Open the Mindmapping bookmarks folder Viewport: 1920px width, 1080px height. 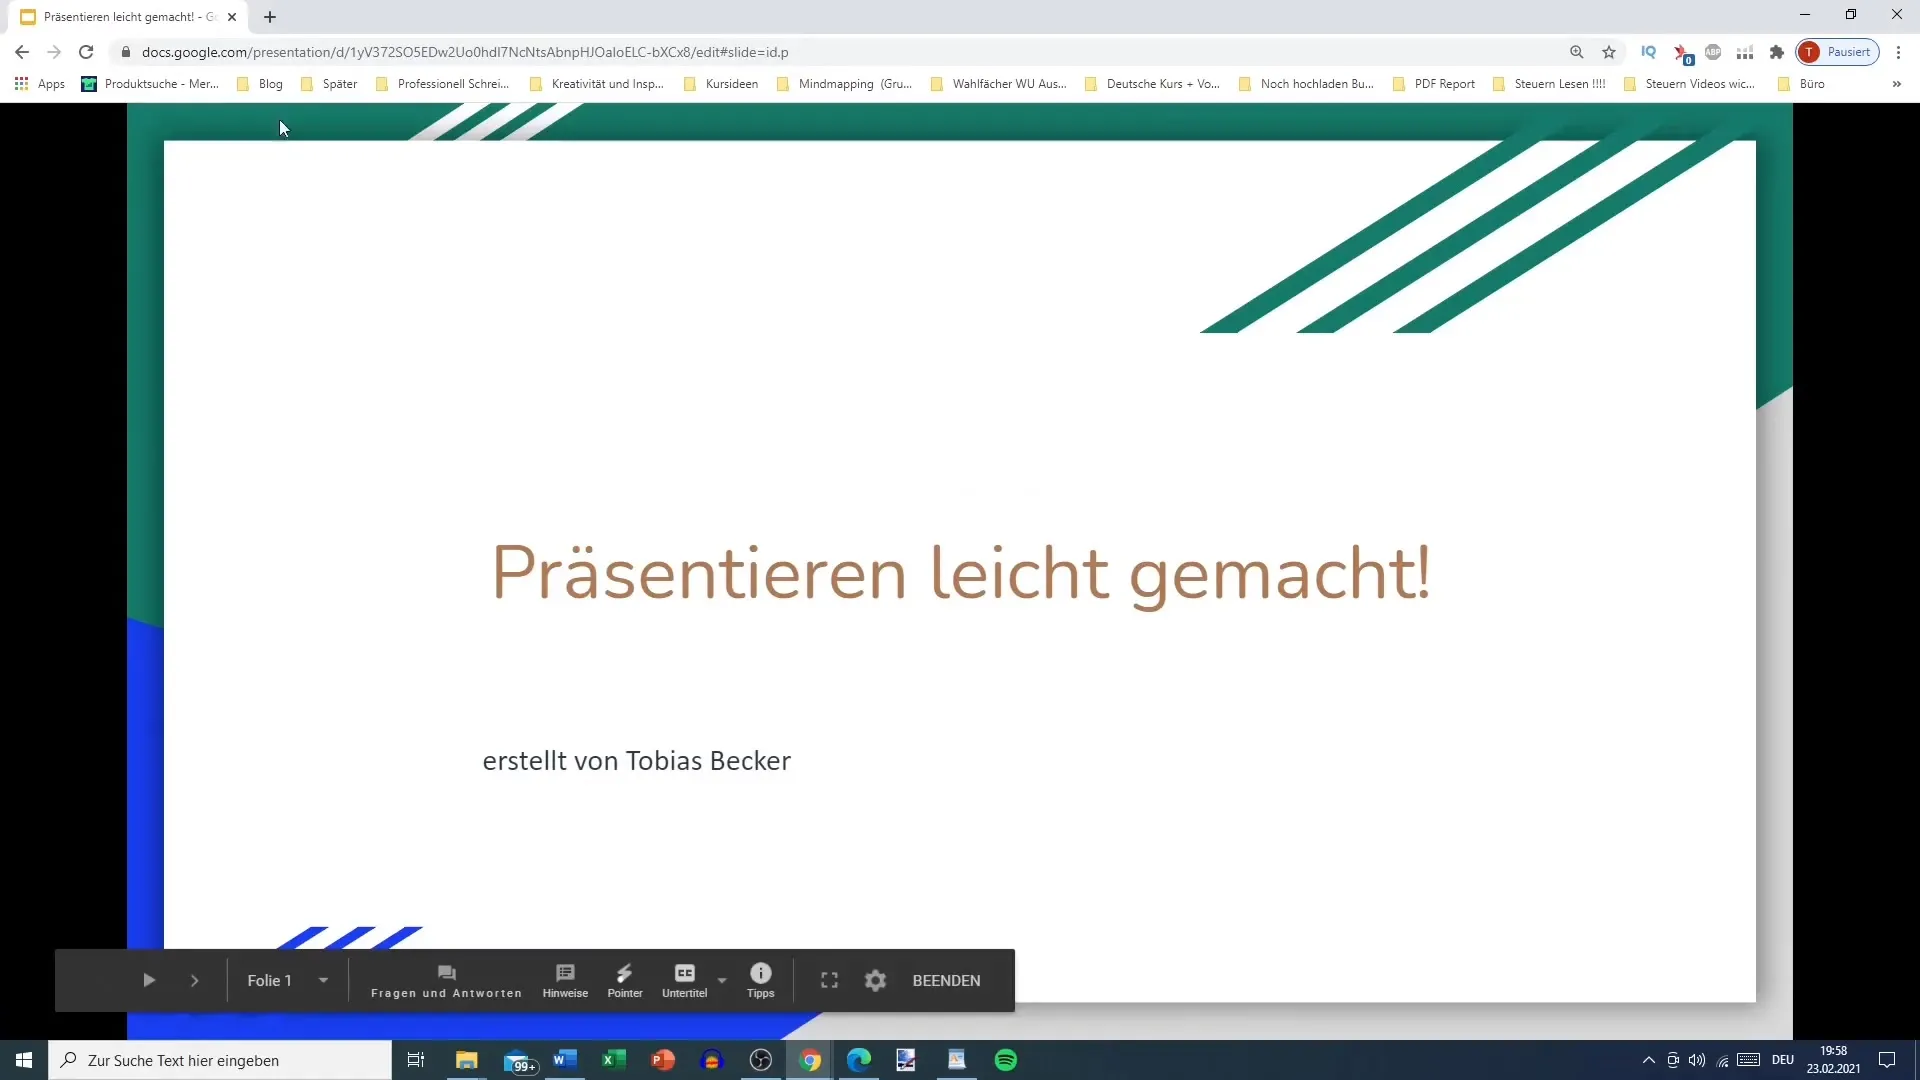[845, 84]
